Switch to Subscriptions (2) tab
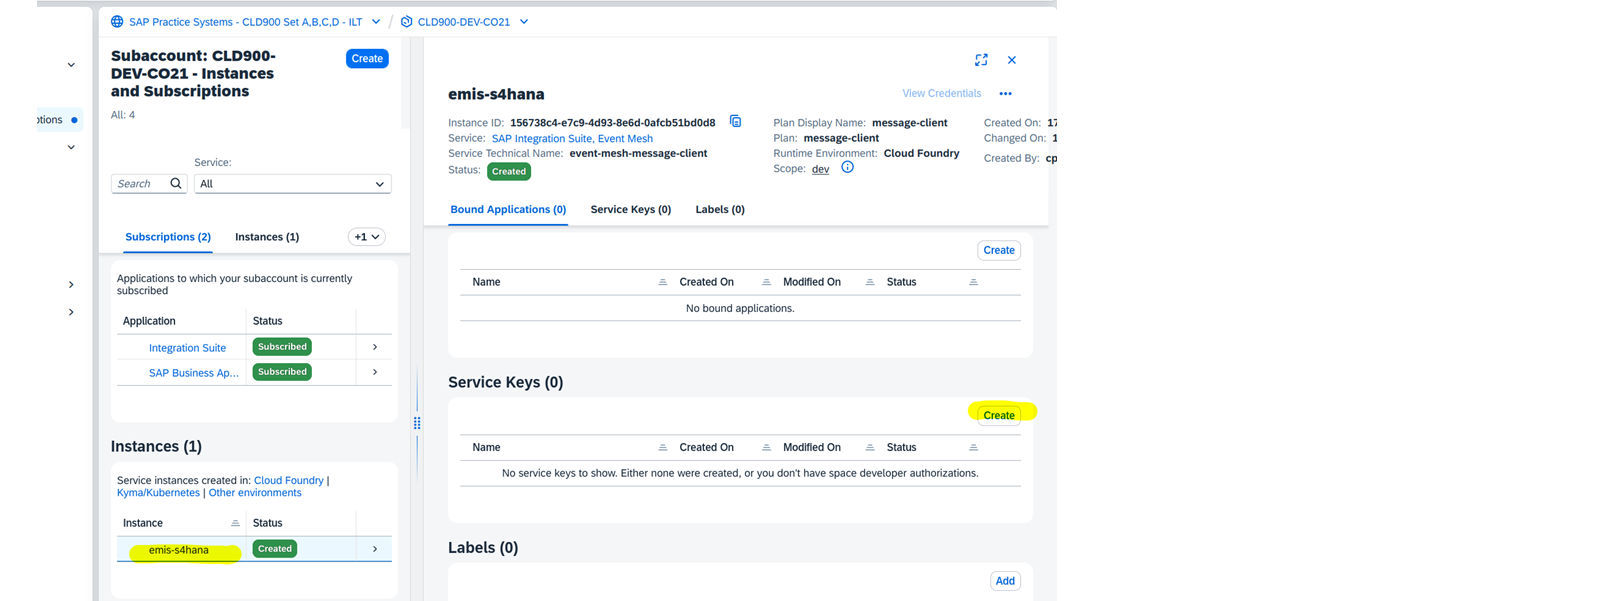The width and height of the screenshot is (1600, 601). [168, 237]
